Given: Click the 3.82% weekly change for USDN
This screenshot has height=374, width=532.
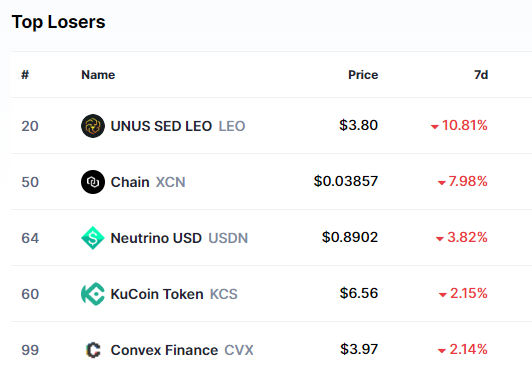Looking at the screenshot, I should (x=467, y=237).
